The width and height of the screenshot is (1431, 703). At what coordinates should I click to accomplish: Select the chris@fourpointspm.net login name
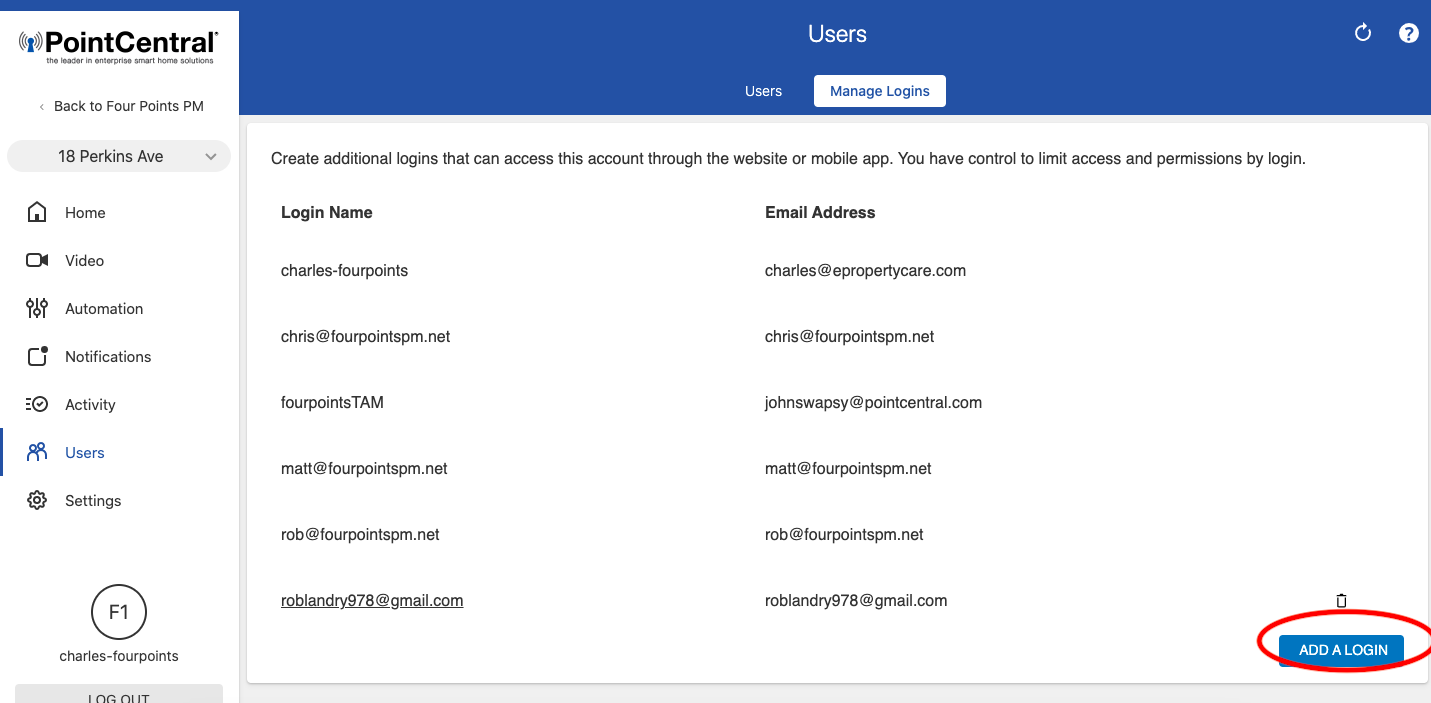click(x=366, y=336)
